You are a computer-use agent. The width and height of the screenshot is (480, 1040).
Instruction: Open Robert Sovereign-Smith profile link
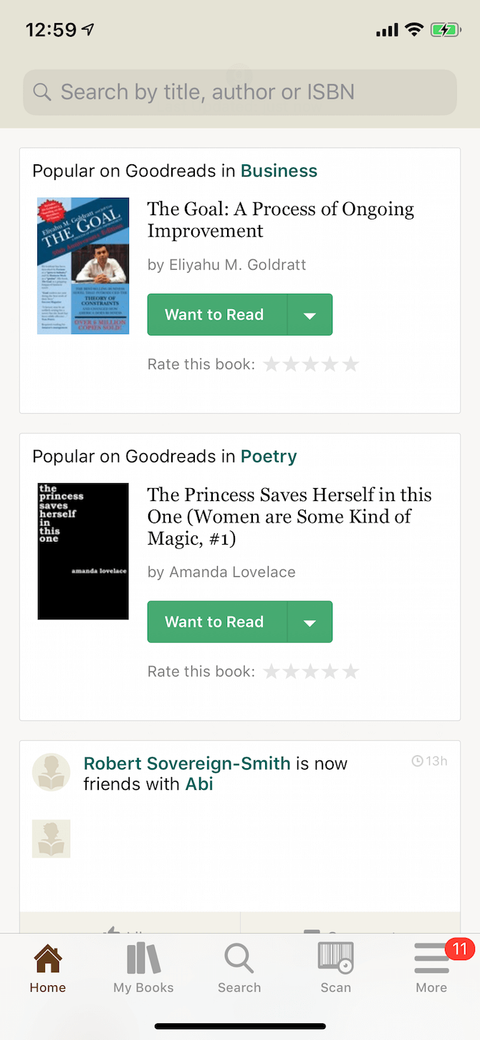click(x=187, y=763)
